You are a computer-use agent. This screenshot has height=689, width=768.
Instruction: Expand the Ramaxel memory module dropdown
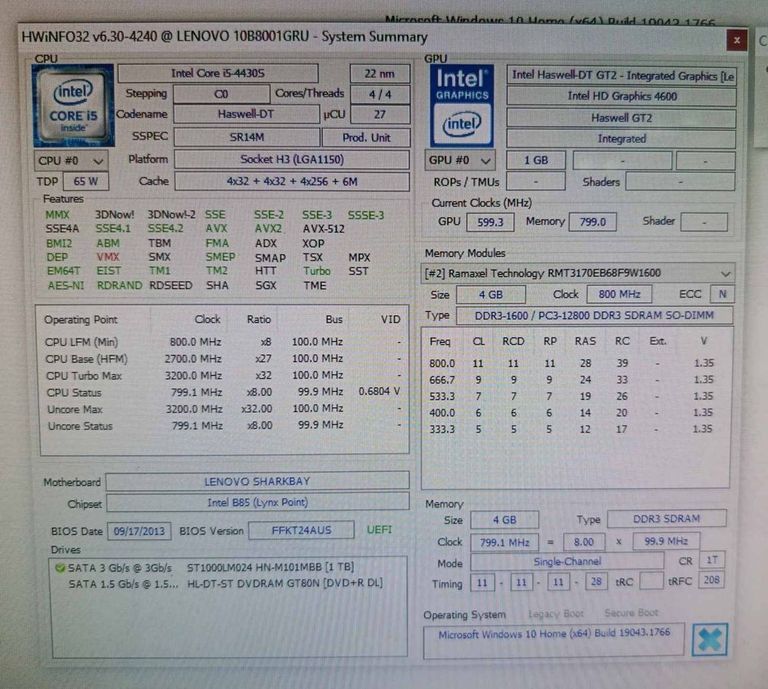point(578,273)
